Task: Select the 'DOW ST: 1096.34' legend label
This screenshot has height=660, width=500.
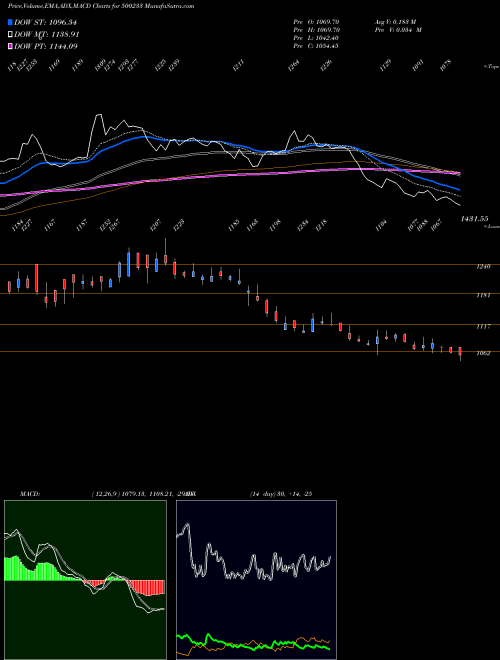Action: [x=45, y=22]
